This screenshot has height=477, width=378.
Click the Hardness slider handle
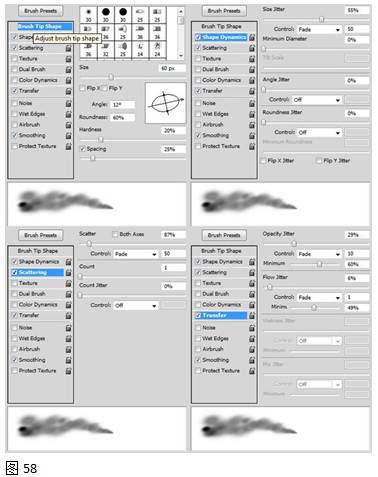click(101, 139)
